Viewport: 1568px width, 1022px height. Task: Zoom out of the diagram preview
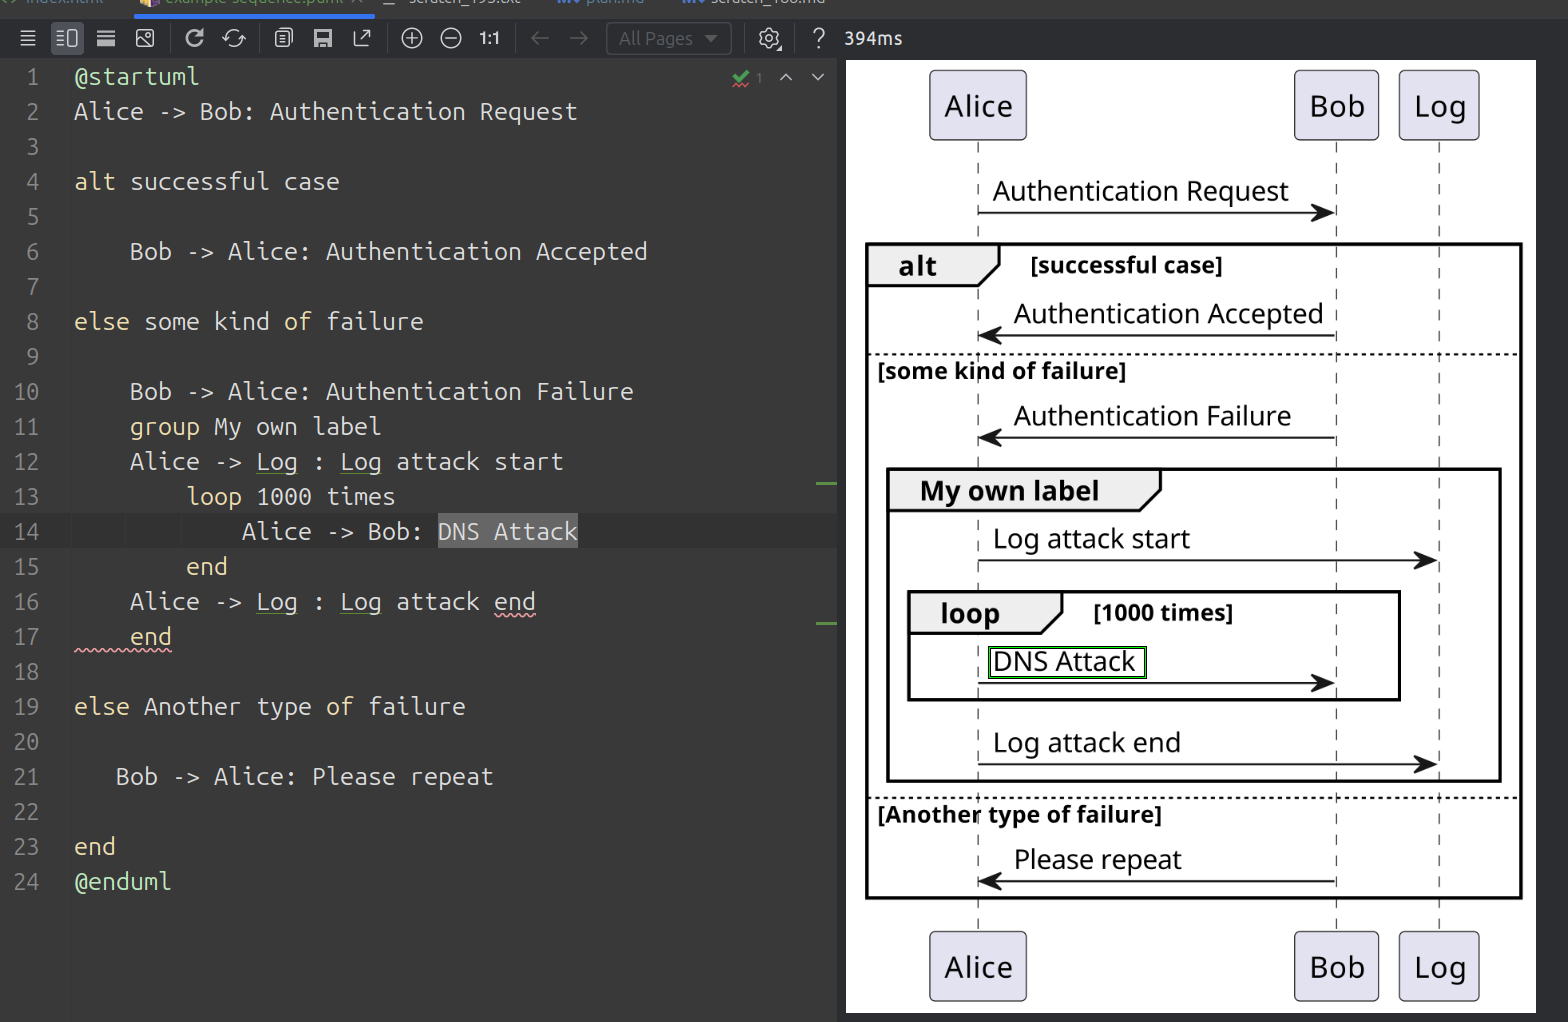click(451, 38)
